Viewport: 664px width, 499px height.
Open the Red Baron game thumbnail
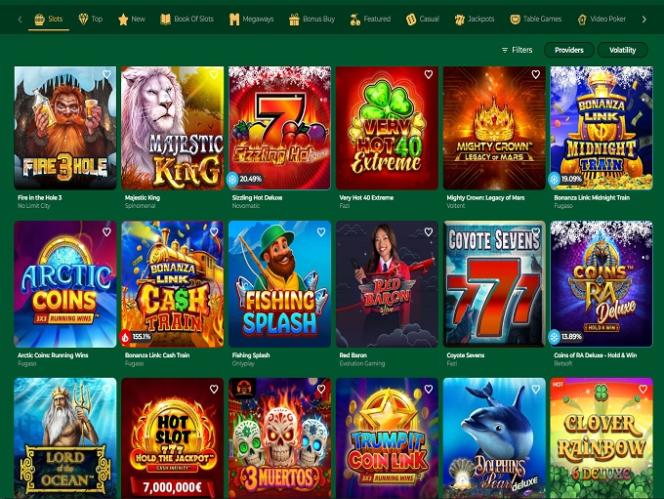tap(387, 284)
